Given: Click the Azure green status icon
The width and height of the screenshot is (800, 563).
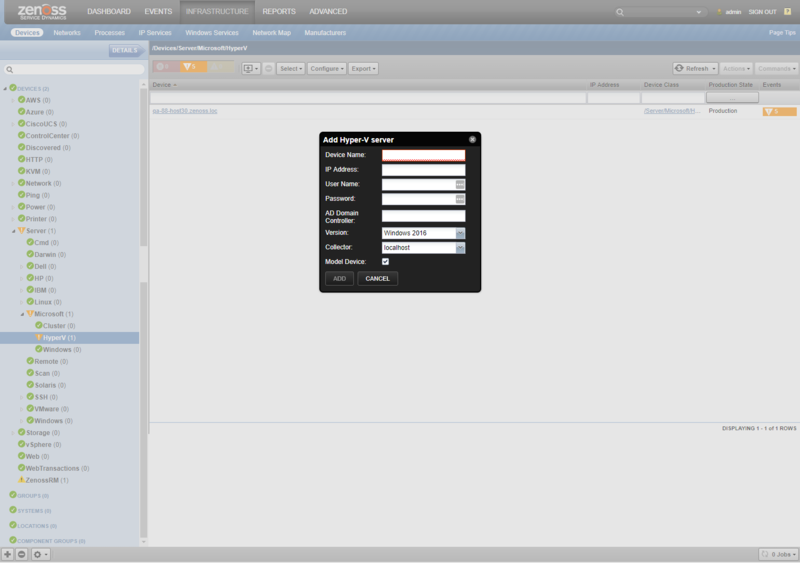Looking at the screenshot, I should pos(21,111).
